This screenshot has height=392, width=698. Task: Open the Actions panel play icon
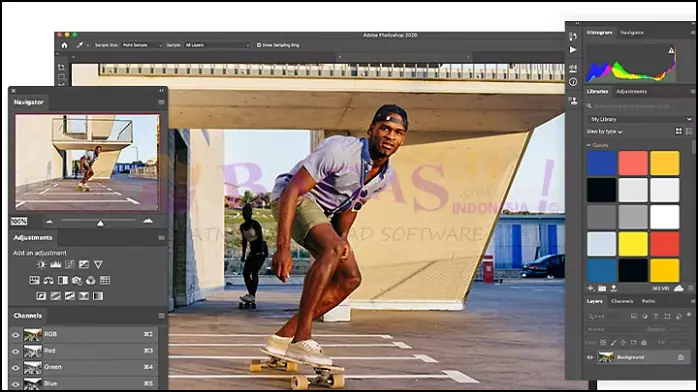point(573,50)
